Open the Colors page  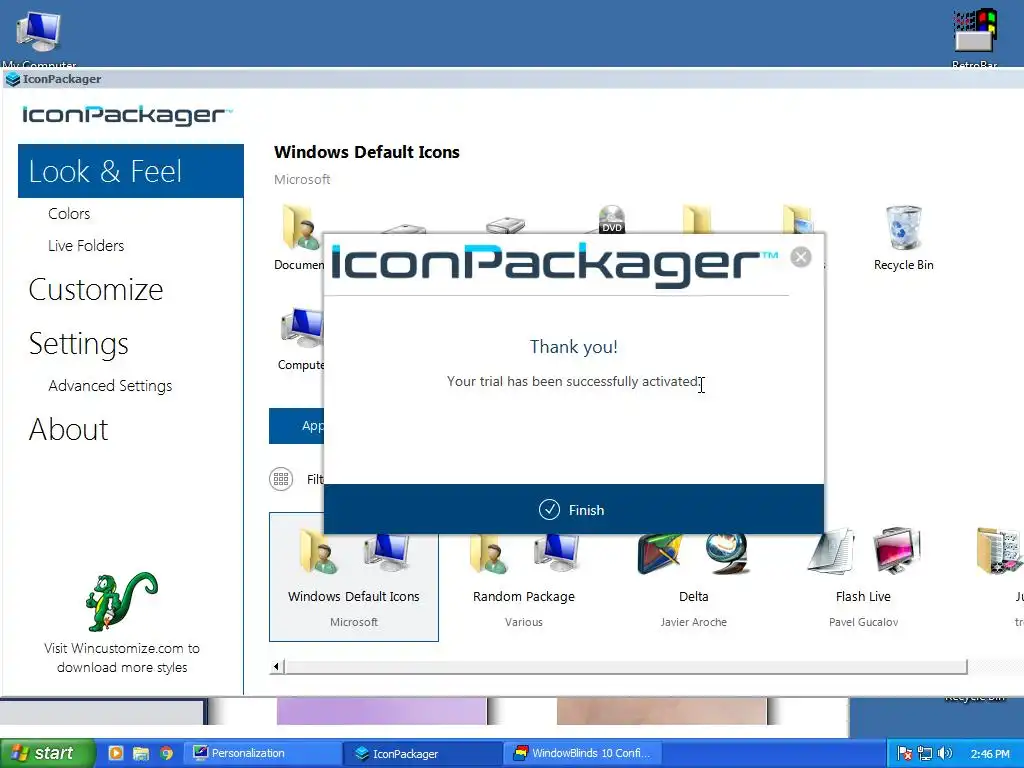coord(69,214)
